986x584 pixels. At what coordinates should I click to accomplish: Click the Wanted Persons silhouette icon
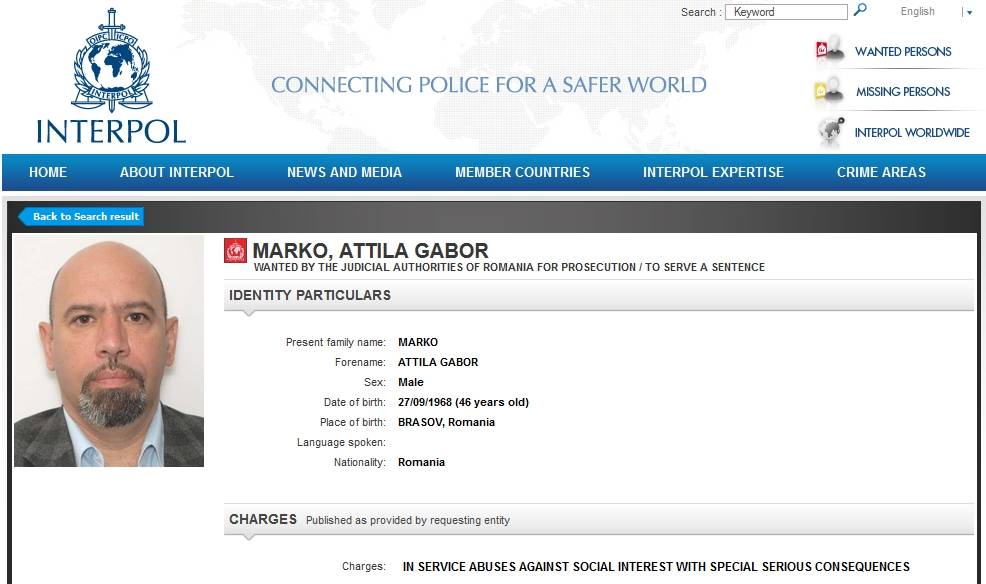[x=829, y=50]
